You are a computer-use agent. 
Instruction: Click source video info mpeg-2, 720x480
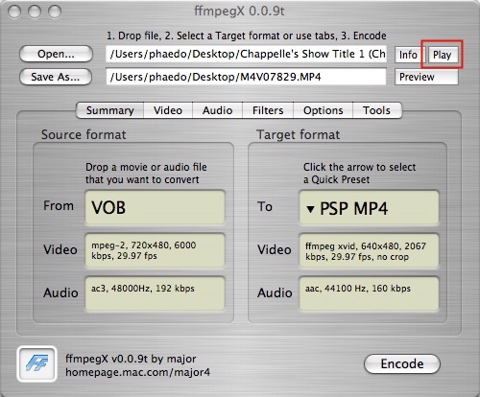pyautogui.click(x=155, y=251)
